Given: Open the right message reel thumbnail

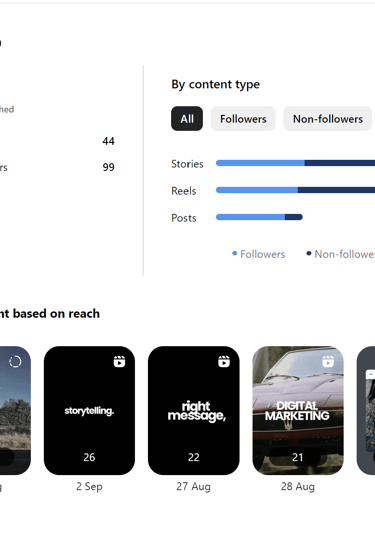Looking at the screenshot, I should pos(193,410).
